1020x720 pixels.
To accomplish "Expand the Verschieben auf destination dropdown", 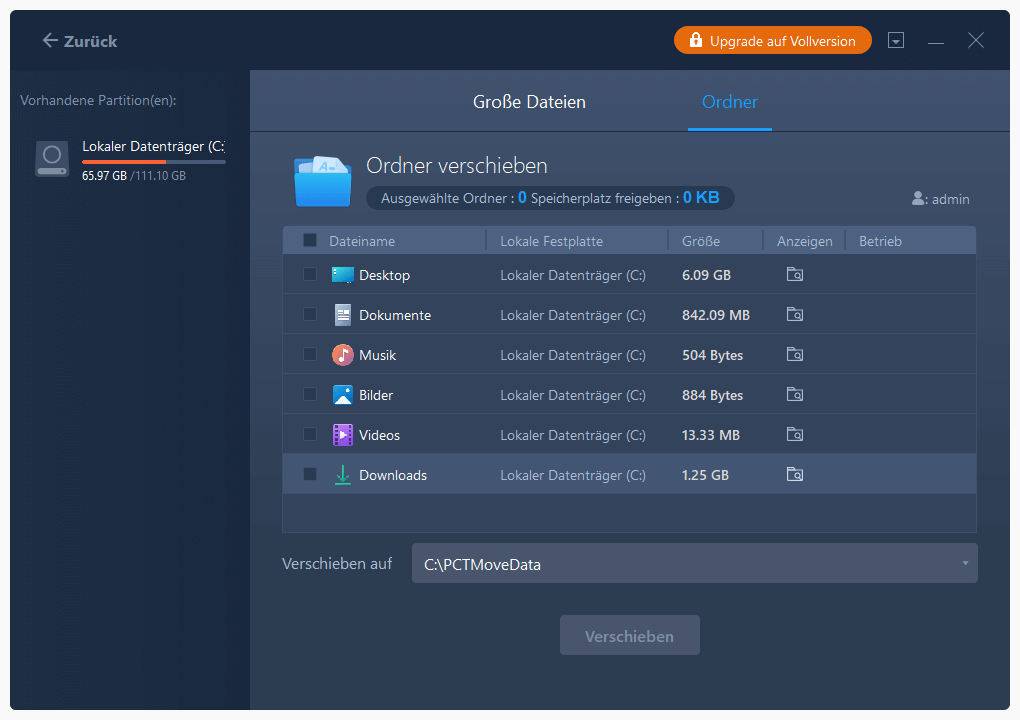I will (964, 564).
